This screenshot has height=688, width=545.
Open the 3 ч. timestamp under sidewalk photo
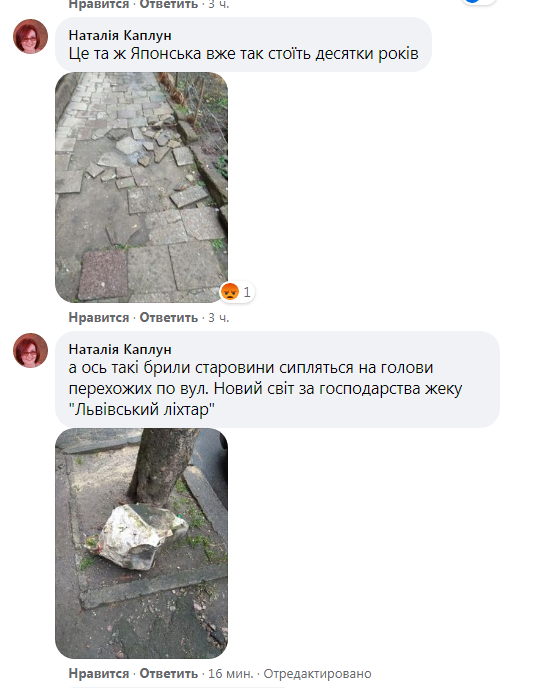(x=219, y=317)
